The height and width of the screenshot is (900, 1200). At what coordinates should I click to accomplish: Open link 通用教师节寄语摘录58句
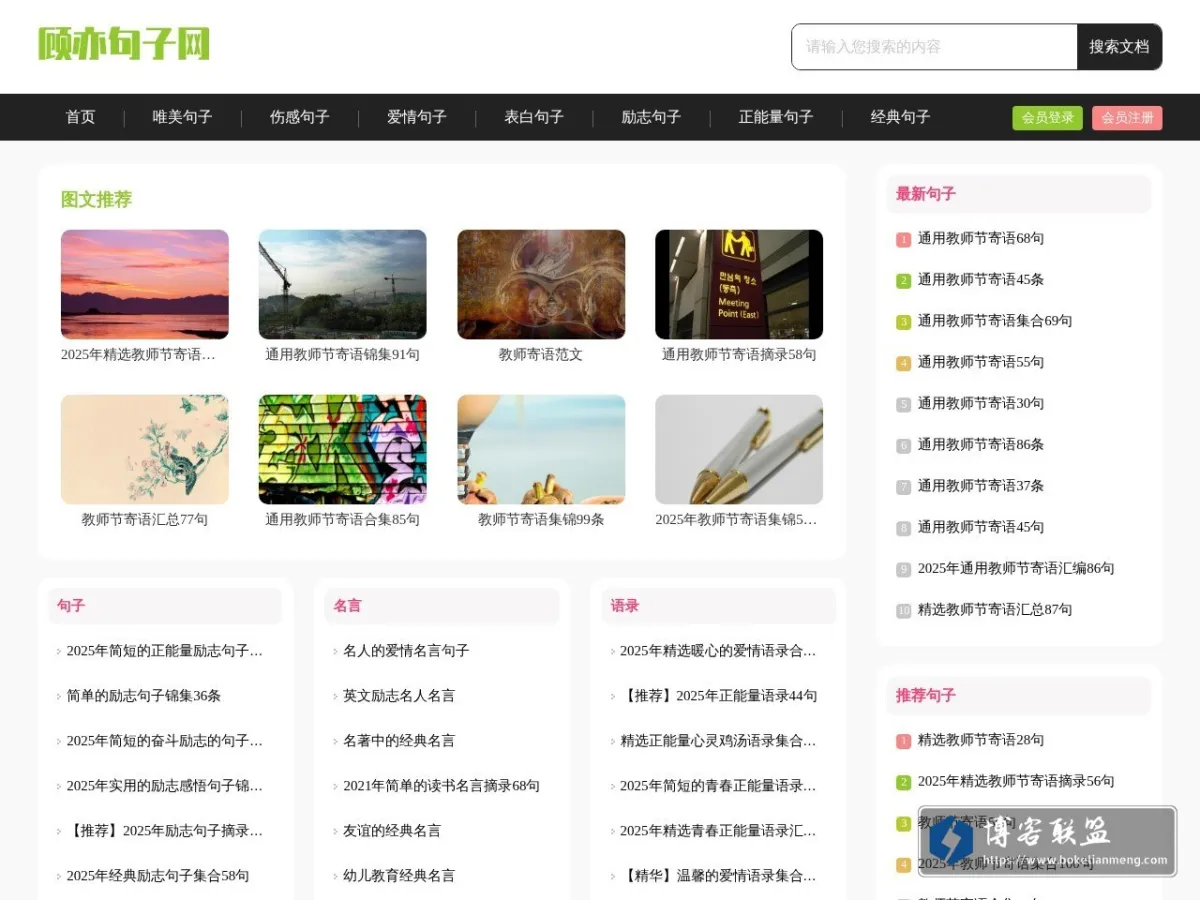739,355
